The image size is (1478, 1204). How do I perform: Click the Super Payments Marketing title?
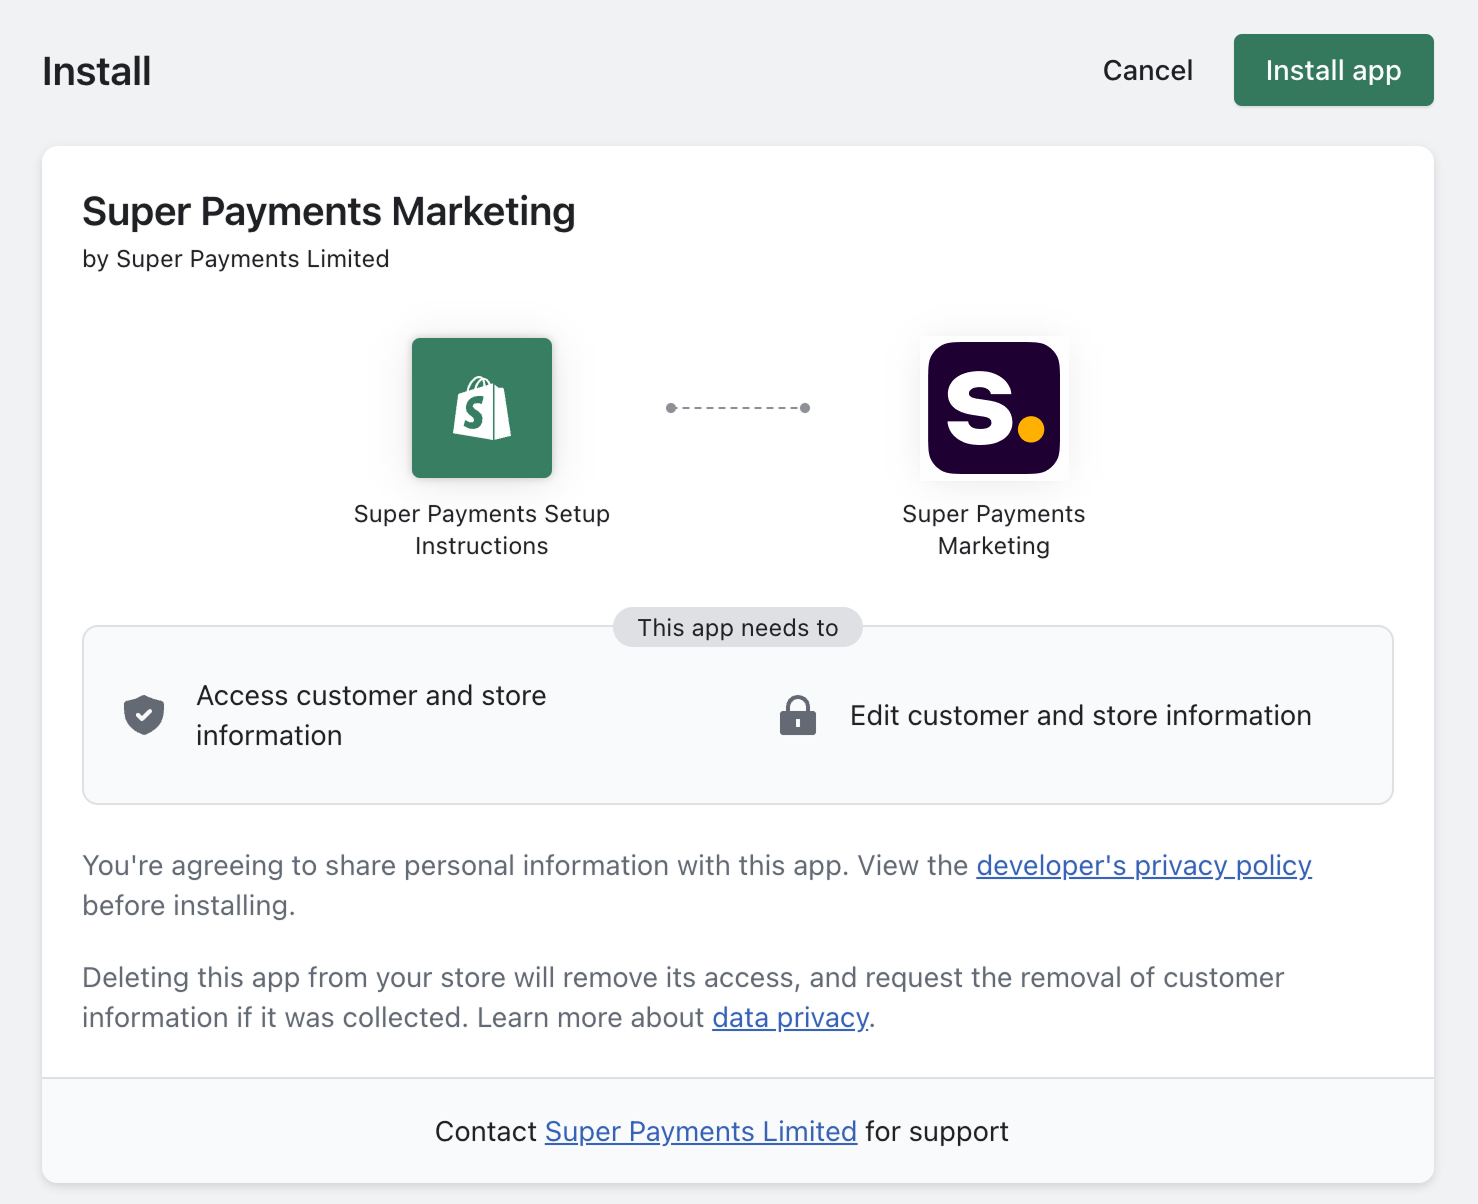click(x=329, y=212)
